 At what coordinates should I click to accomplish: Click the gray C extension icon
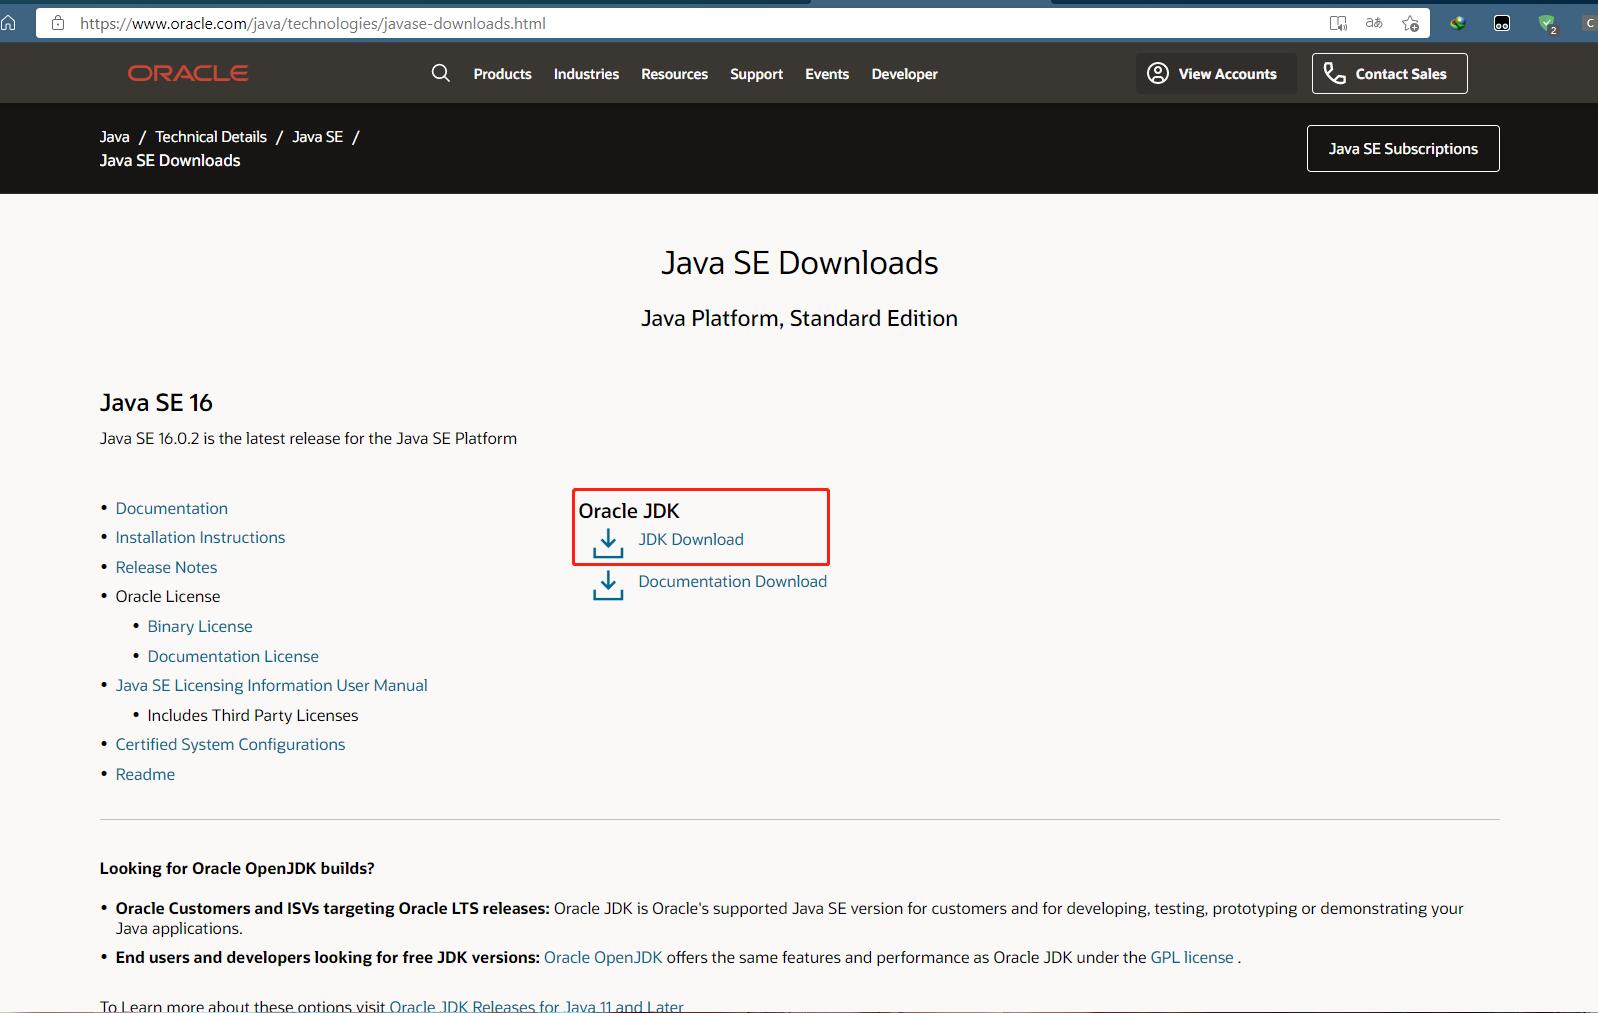[1589, 23]
